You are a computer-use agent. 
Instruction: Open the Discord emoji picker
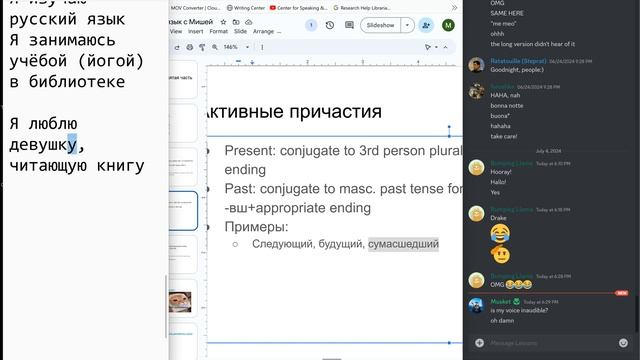pyautogui.click(x=623, y=343)
